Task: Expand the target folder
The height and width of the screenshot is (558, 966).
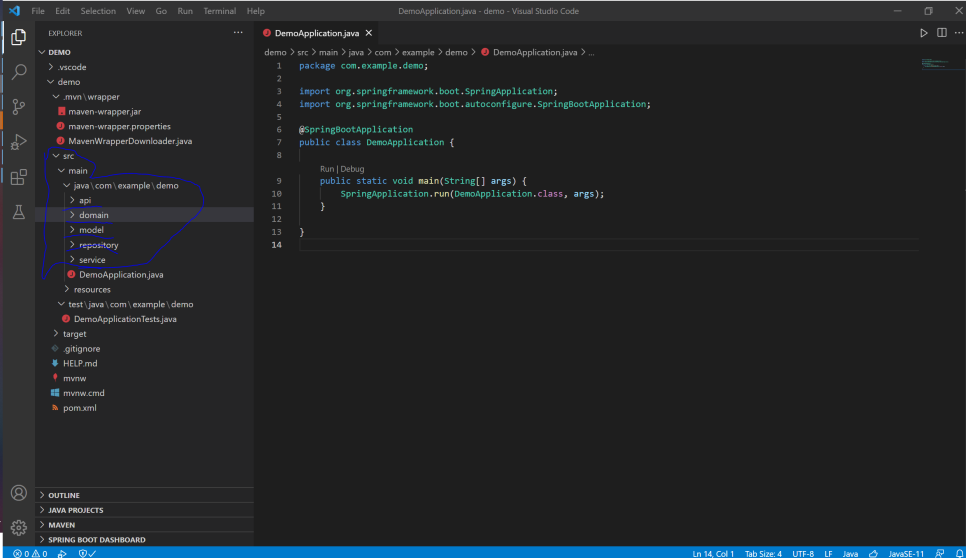Action: click(75, 334)
